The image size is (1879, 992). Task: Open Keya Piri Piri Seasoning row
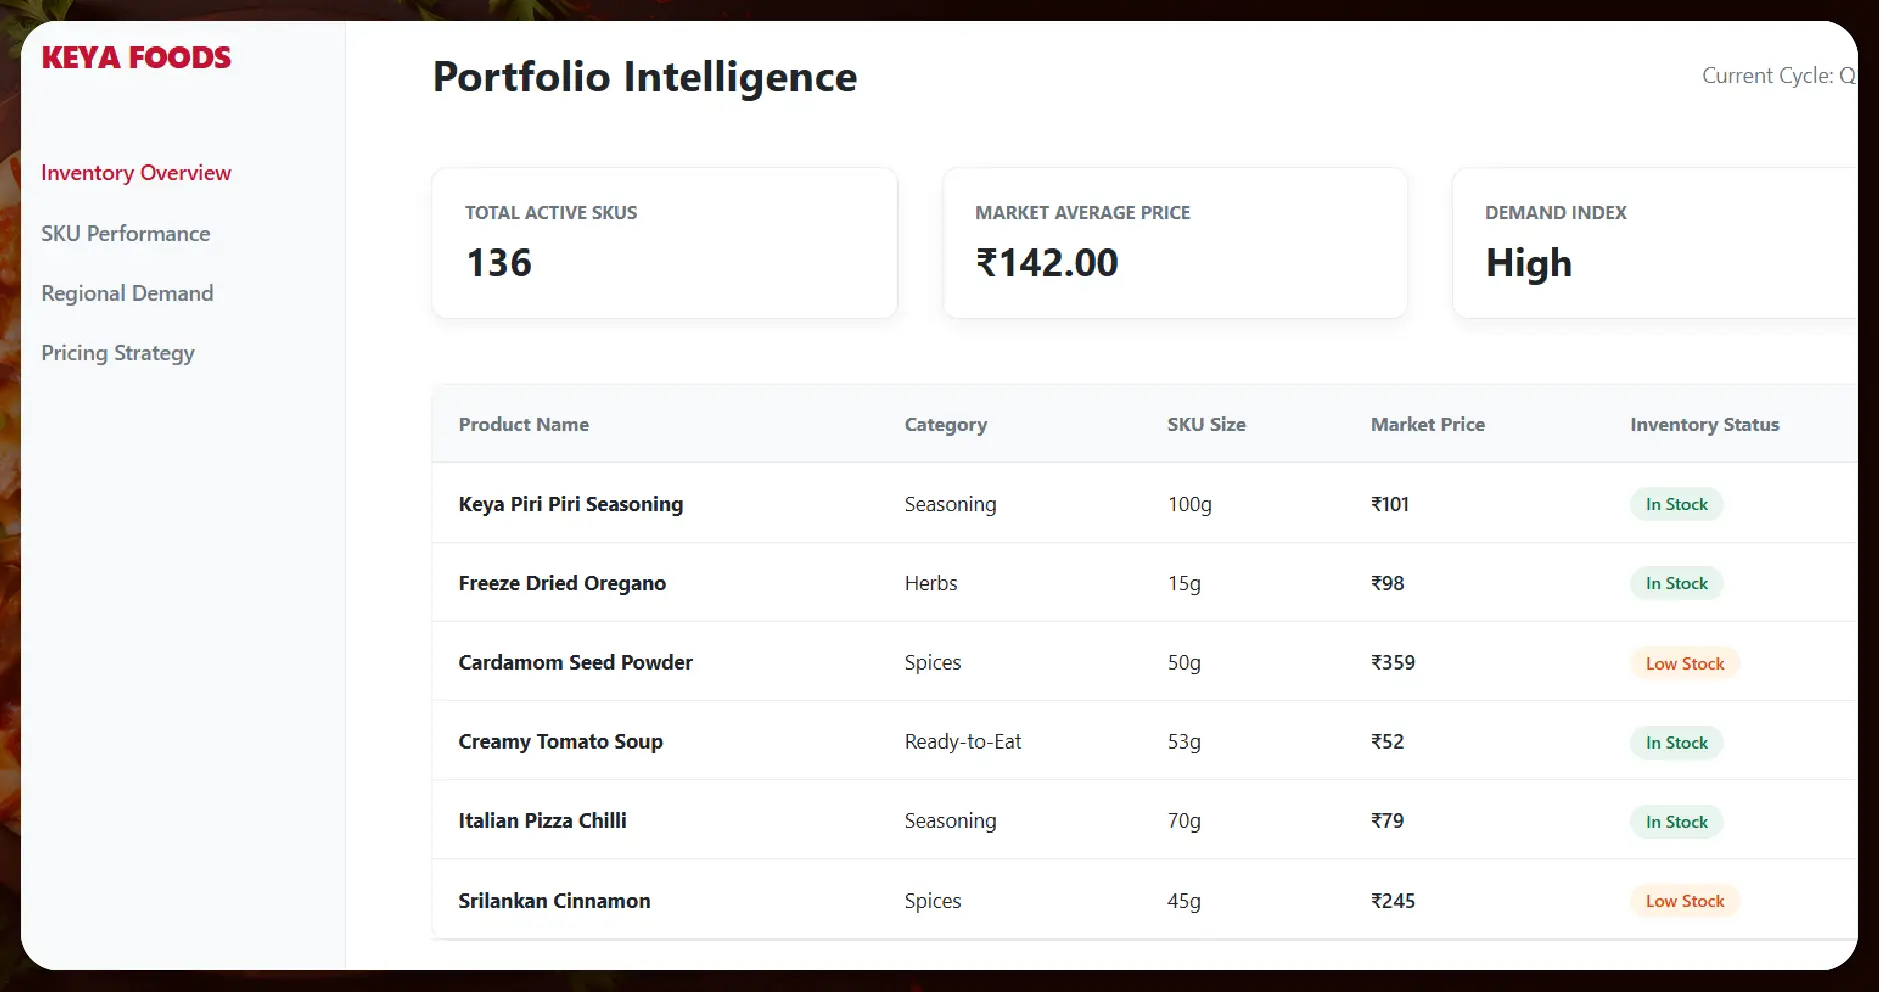coord(570,504)
